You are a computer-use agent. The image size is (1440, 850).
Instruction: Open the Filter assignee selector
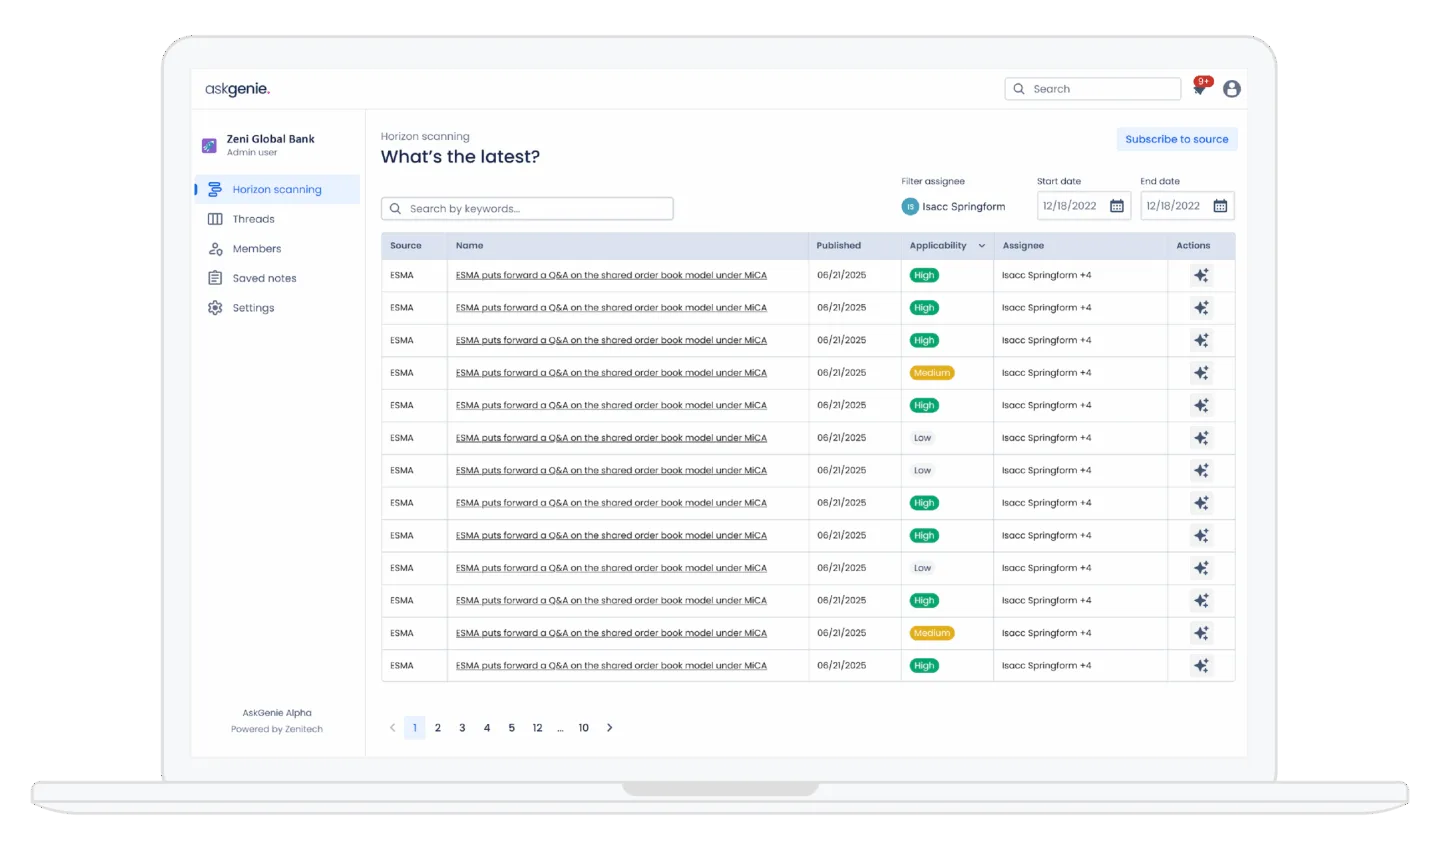point(954,207)
